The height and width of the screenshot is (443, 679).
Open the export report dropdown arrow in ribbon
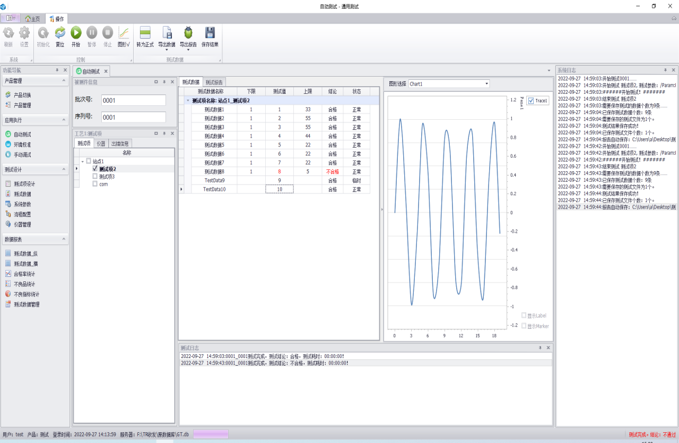pos(188,50)
